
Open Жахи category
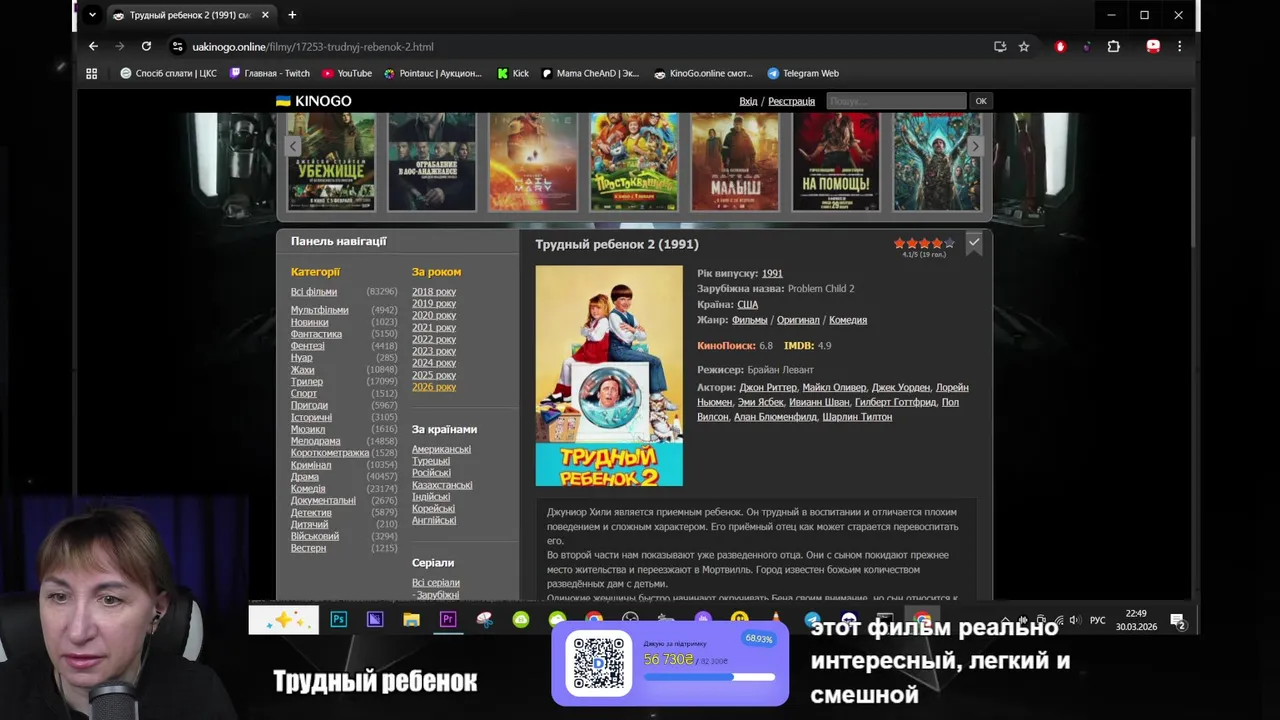pyautogui.click(x=302, y=370)
